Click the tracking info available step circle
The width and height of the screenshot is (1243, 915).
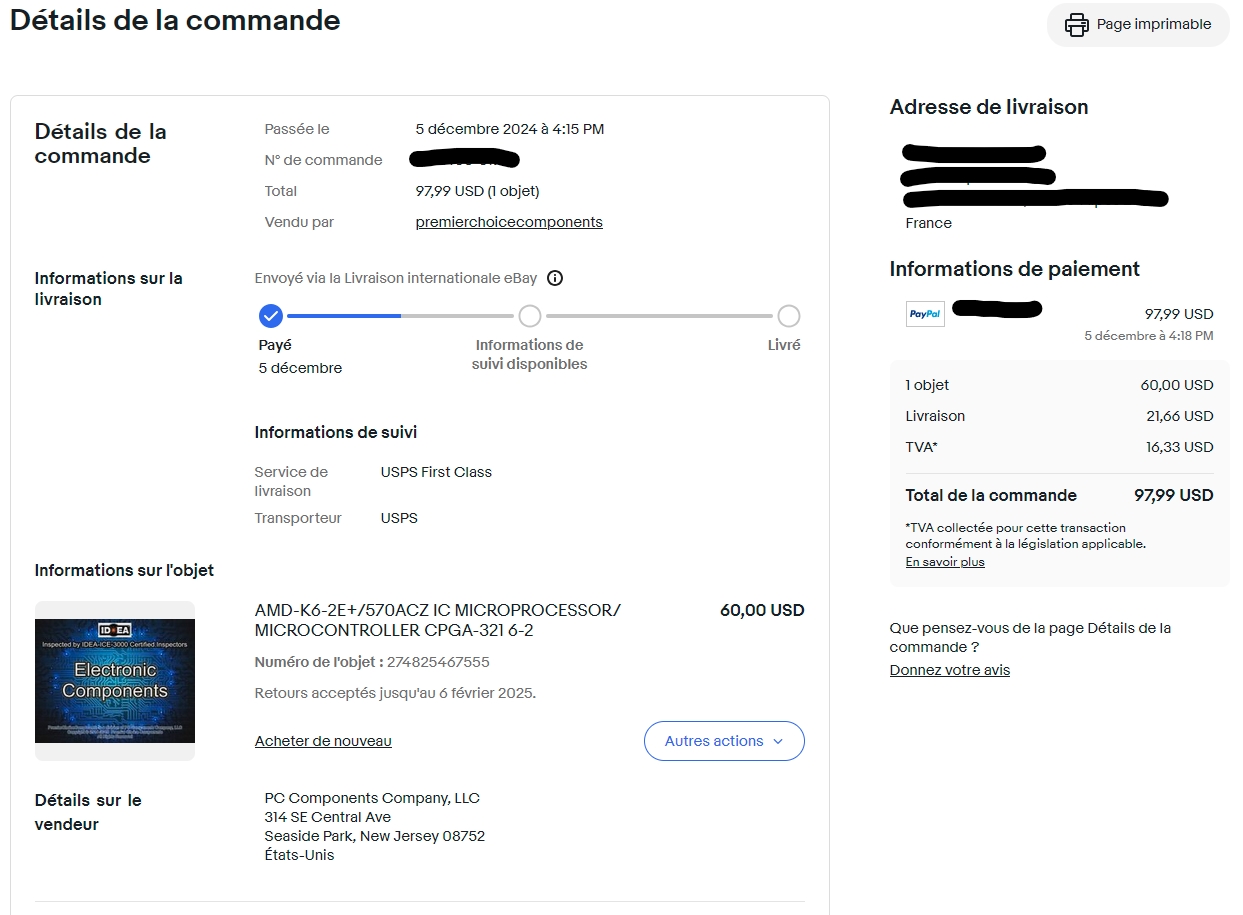pos(530,316)
